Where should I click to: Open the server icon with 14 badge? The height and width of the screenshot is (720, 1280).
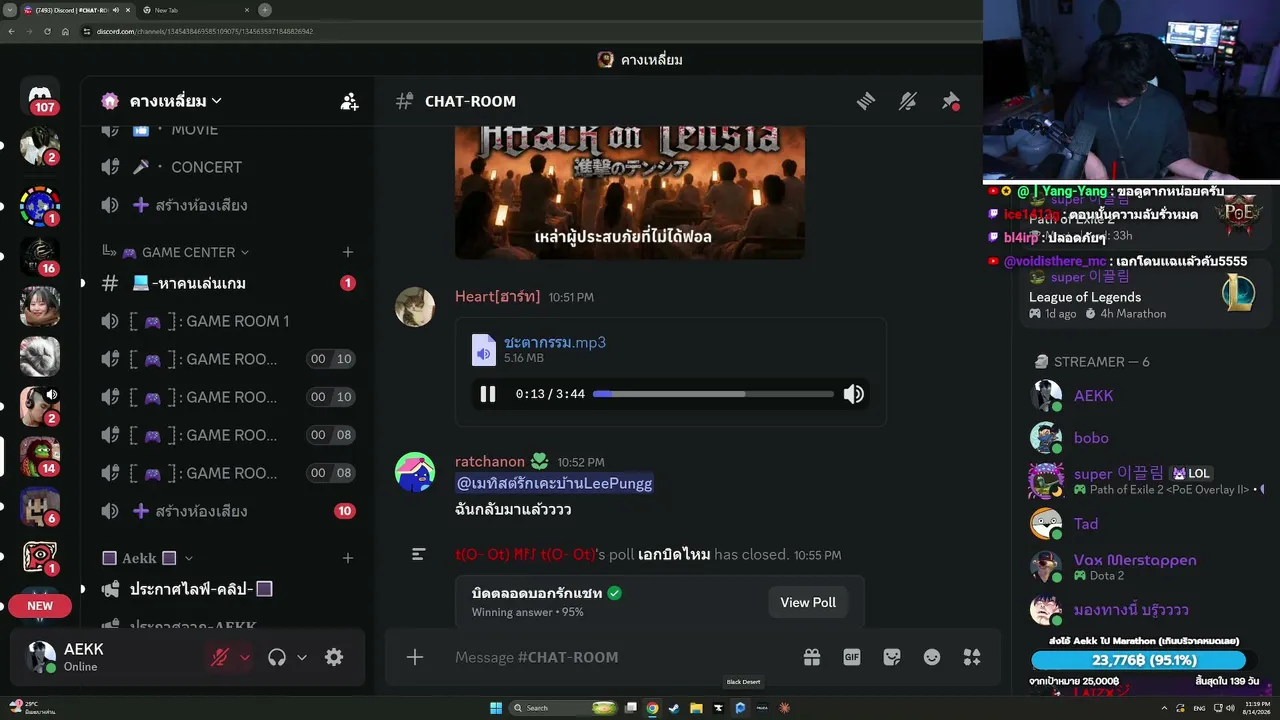tap(40, 456)
